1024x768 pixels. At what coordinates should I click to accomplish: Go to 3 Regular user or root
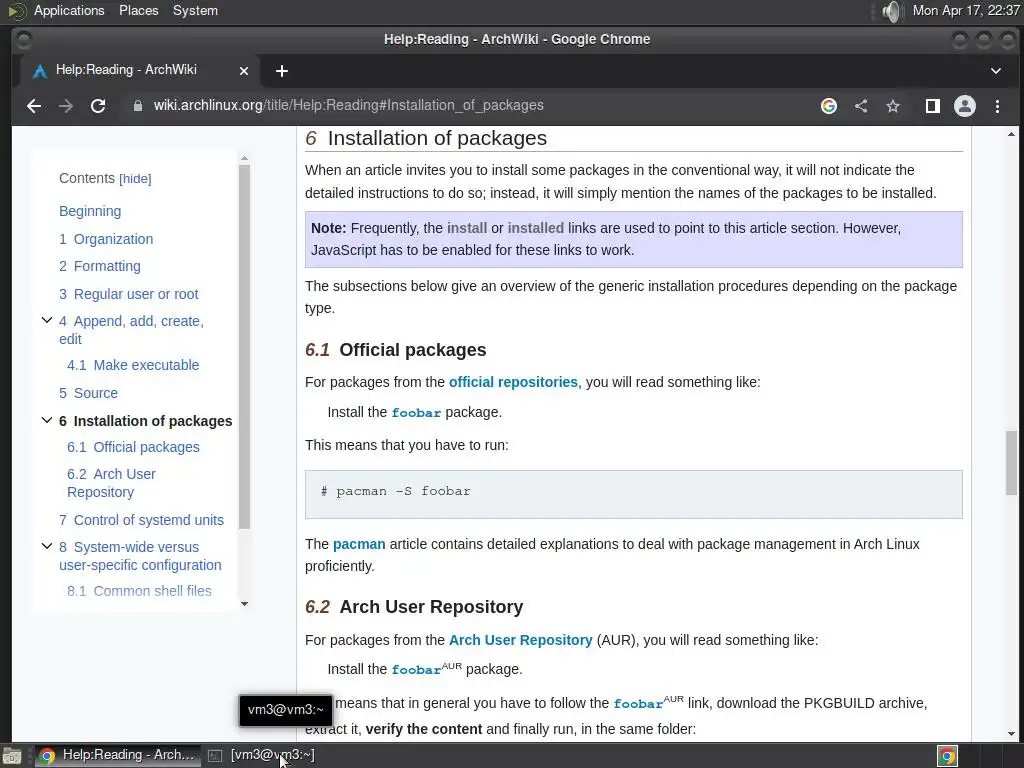click(x=129, y=294)
